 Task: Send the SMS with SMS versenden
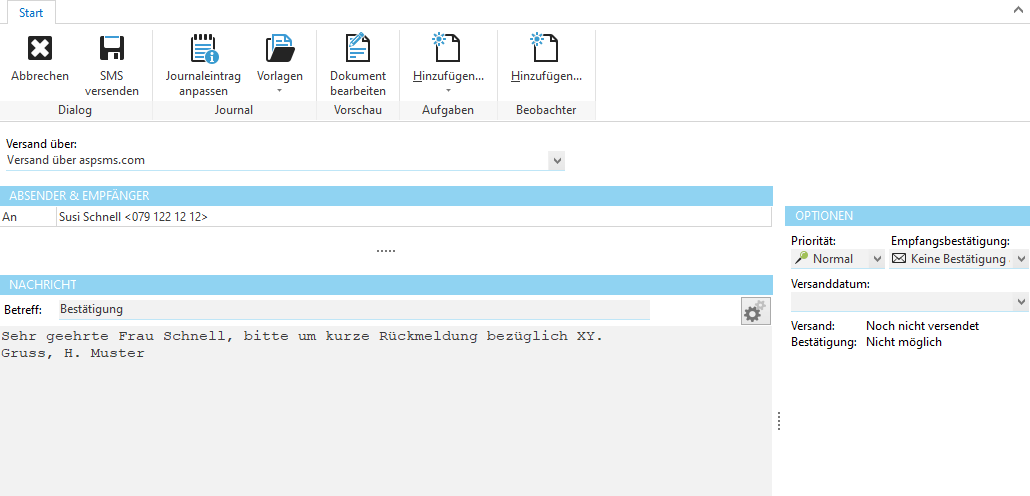[112, 66]
